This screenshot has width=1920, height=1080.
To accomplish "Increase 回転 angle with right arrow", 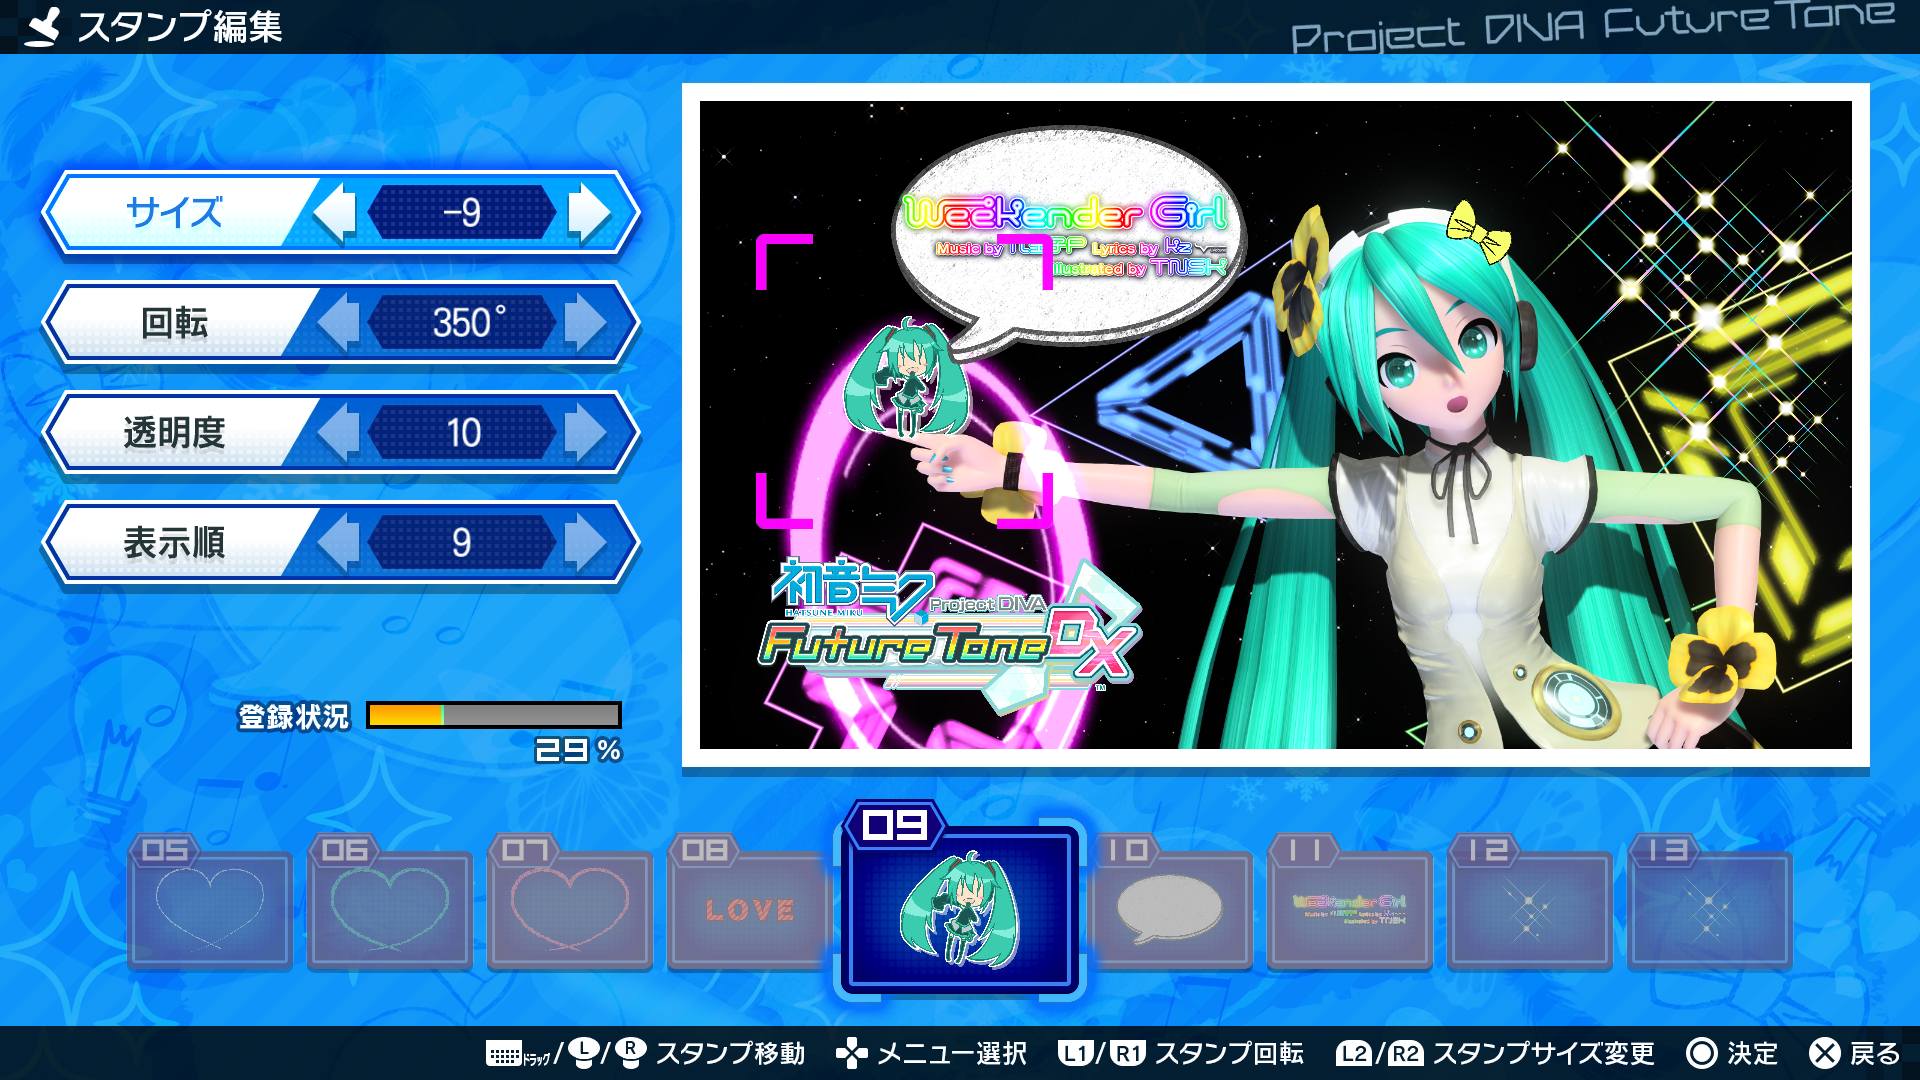I will click(587, 322).
